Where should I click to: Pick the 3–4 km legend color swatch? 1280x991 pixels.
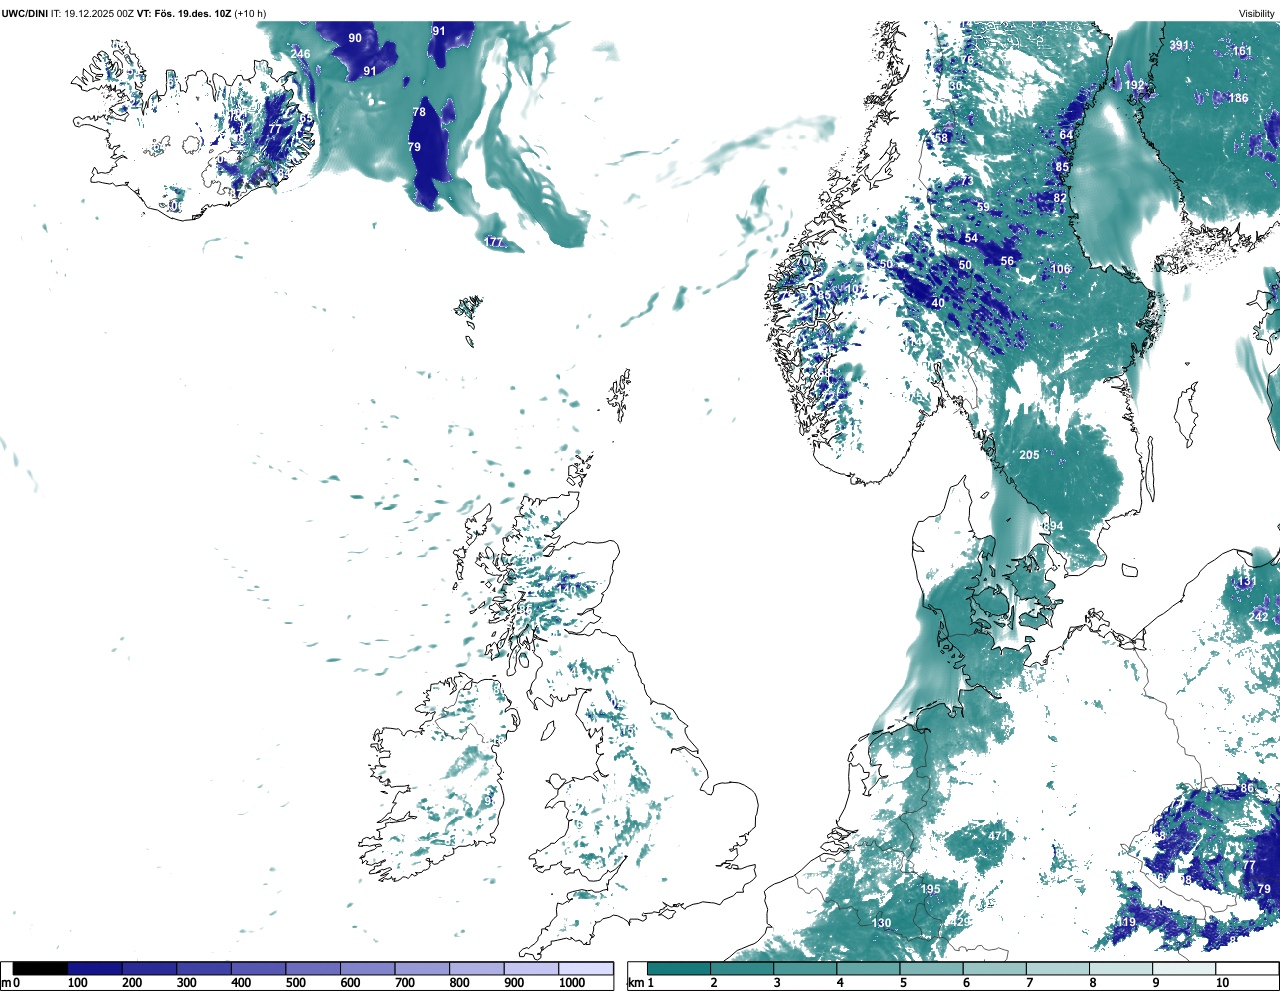click(805, 968)
